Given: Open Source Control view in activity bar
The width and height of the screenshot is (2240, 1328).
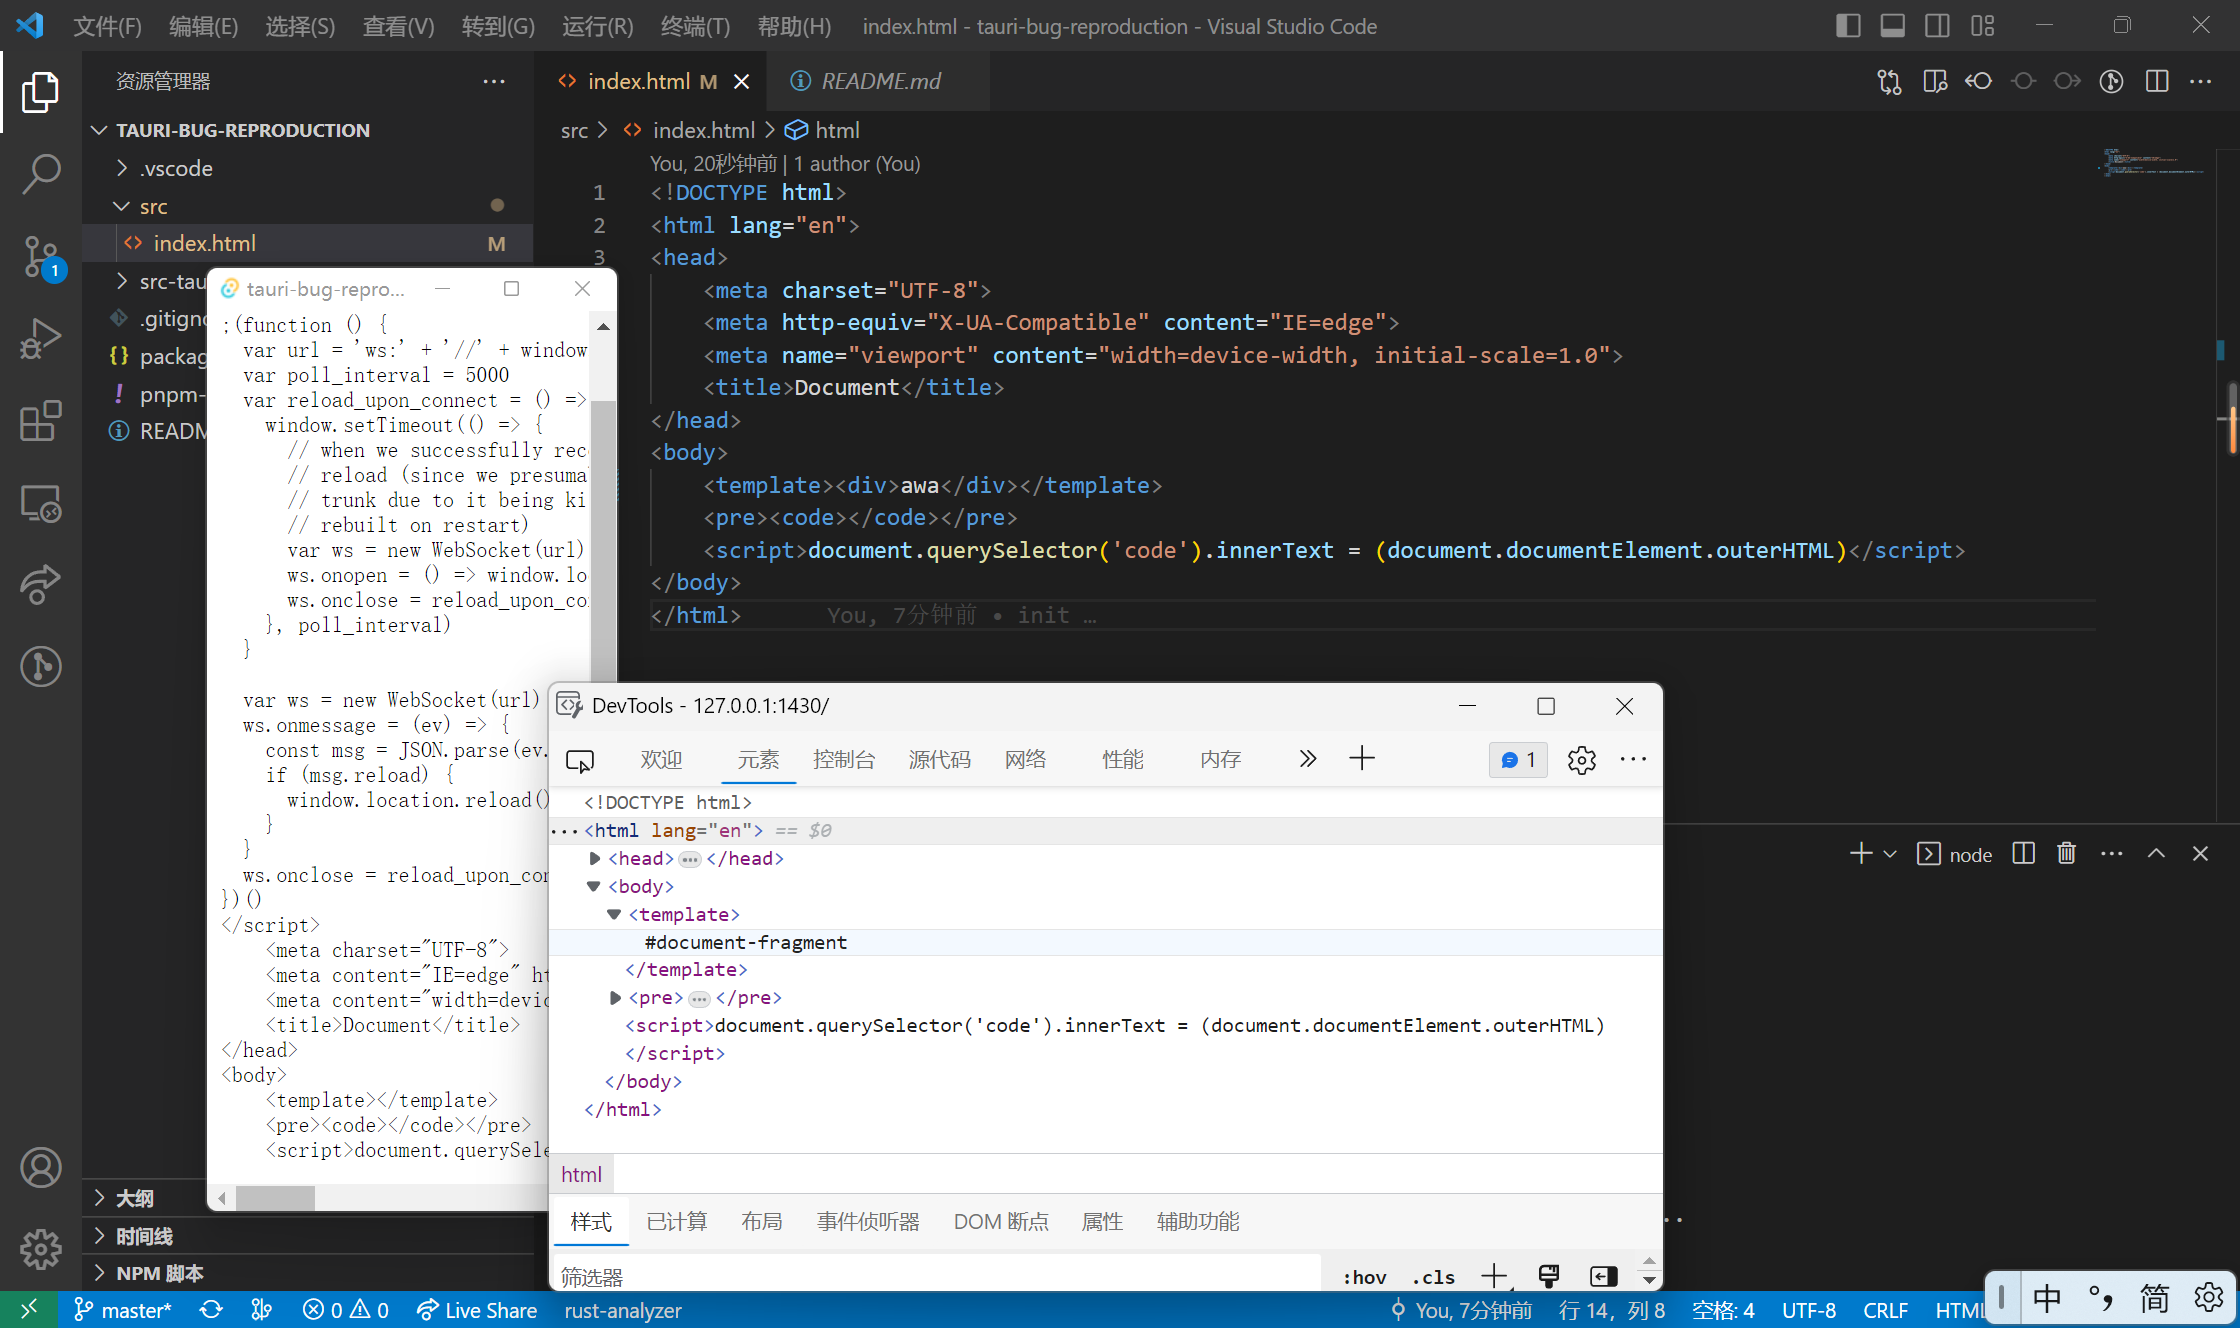Looking at the screenshot, I should pos(40,256).
